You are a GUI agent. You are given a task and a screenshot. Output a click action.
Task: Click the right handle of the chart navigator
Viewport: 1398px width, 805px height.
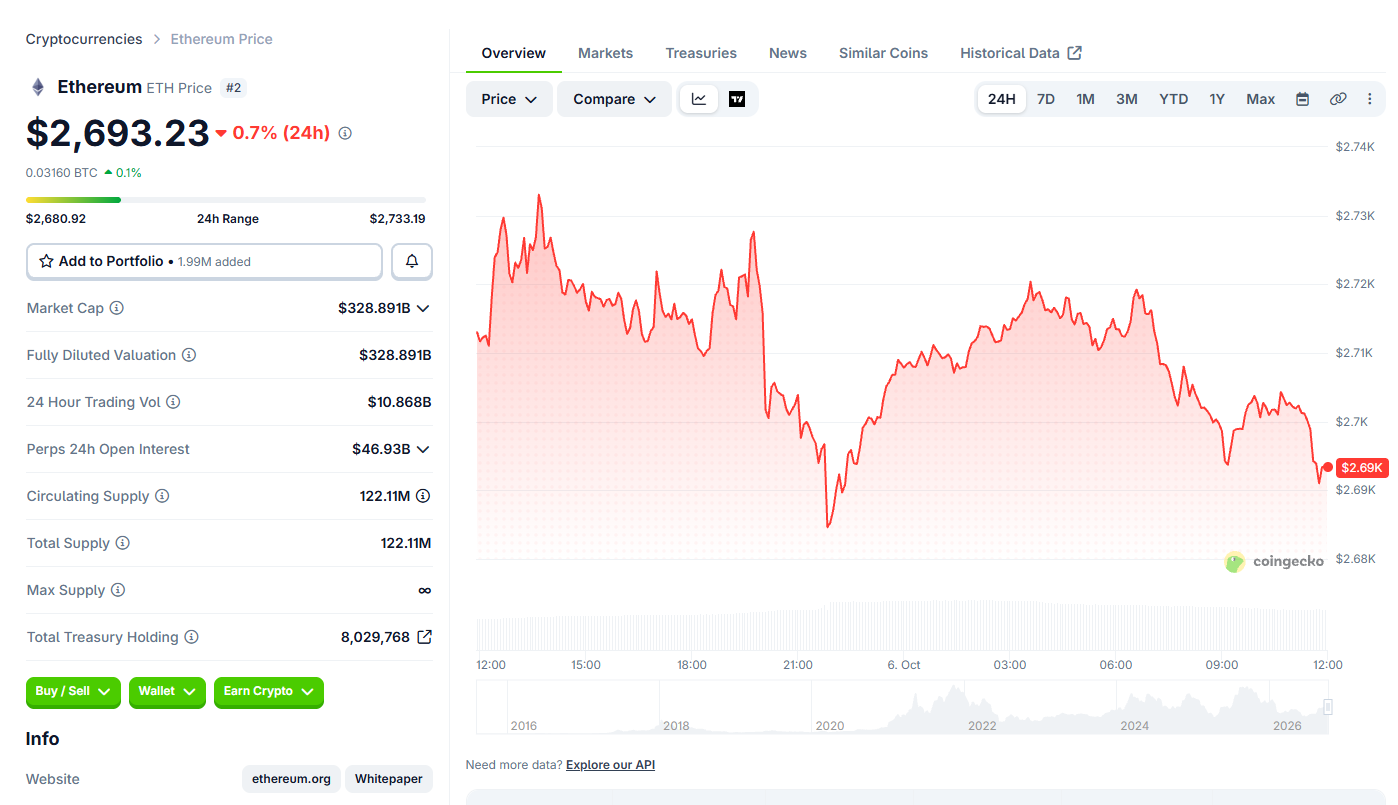pos(1328,707)
